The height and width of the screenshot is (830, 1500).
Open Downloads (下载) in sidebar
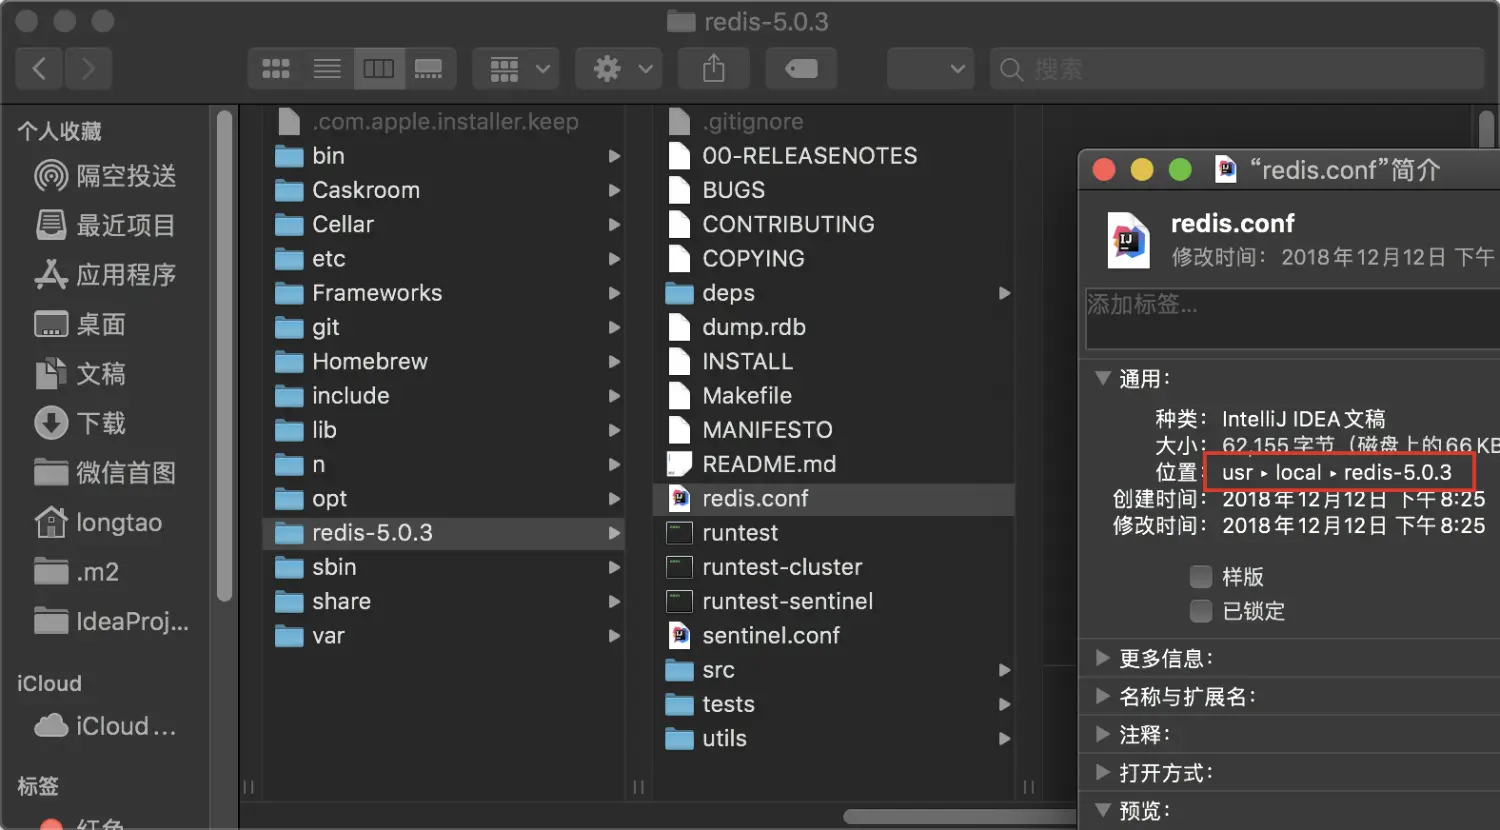pyautogui.click(x=80, y=423)
